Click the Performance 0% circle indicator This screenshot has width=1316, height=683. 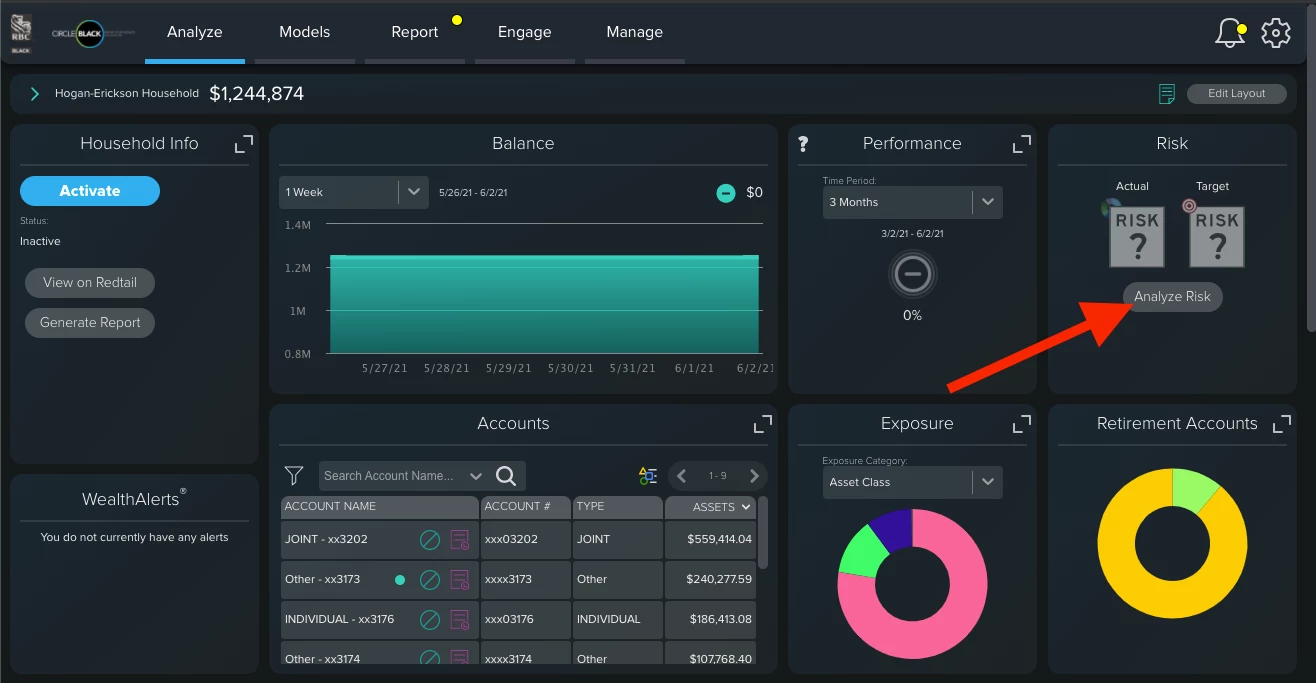point(912,274)
